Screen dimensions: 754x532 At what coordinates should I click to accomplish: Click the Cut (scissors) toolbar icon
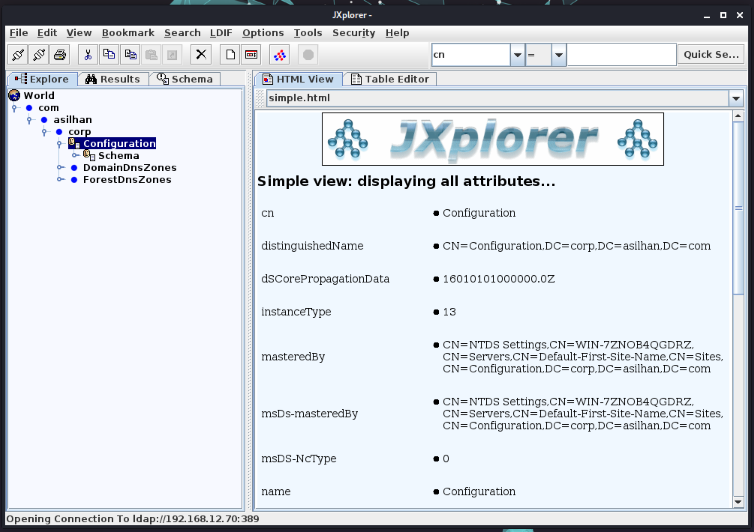click(88, 54)
